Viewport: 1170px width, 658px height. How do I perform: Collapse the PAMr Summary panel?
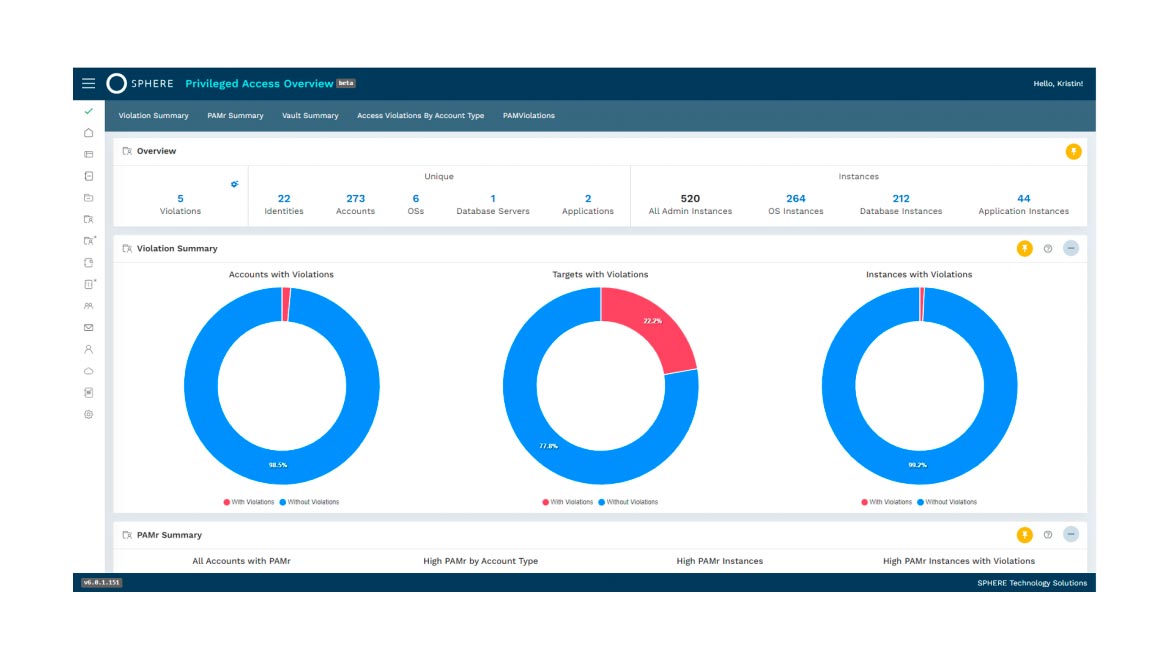1071,535
